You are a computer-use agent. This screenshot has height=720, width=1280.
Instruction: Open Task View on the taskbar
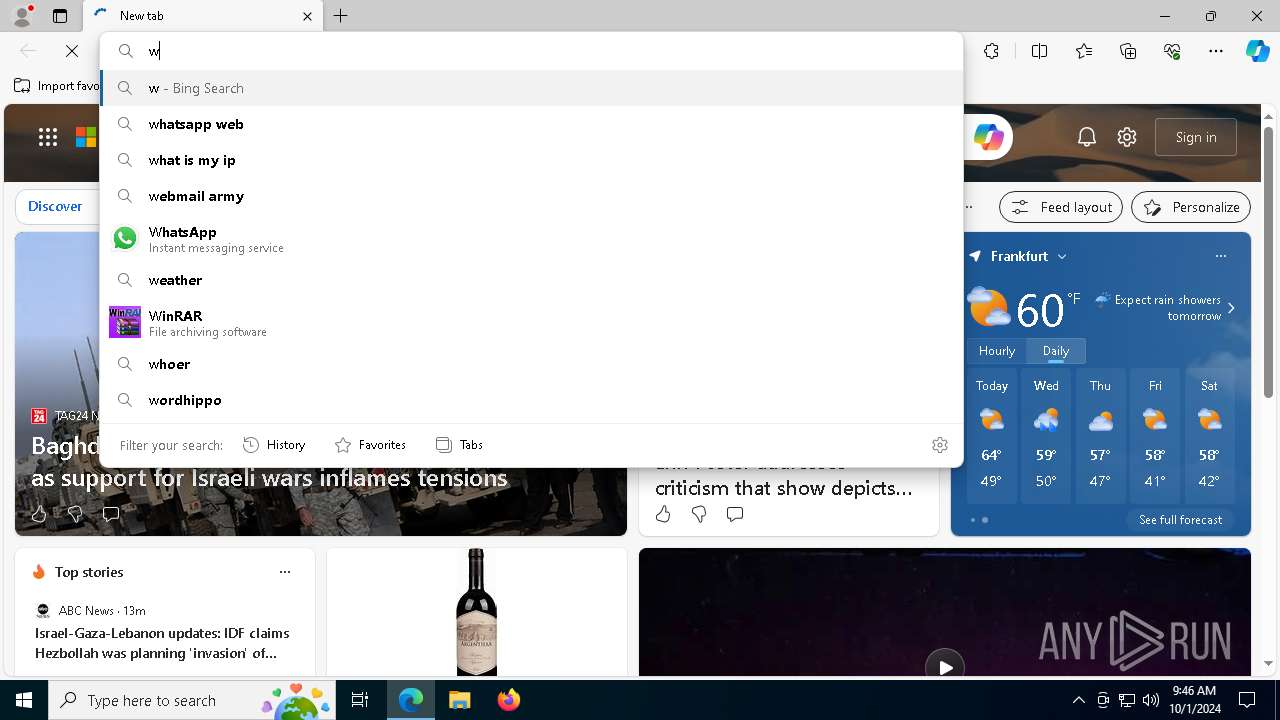point(360,700)
